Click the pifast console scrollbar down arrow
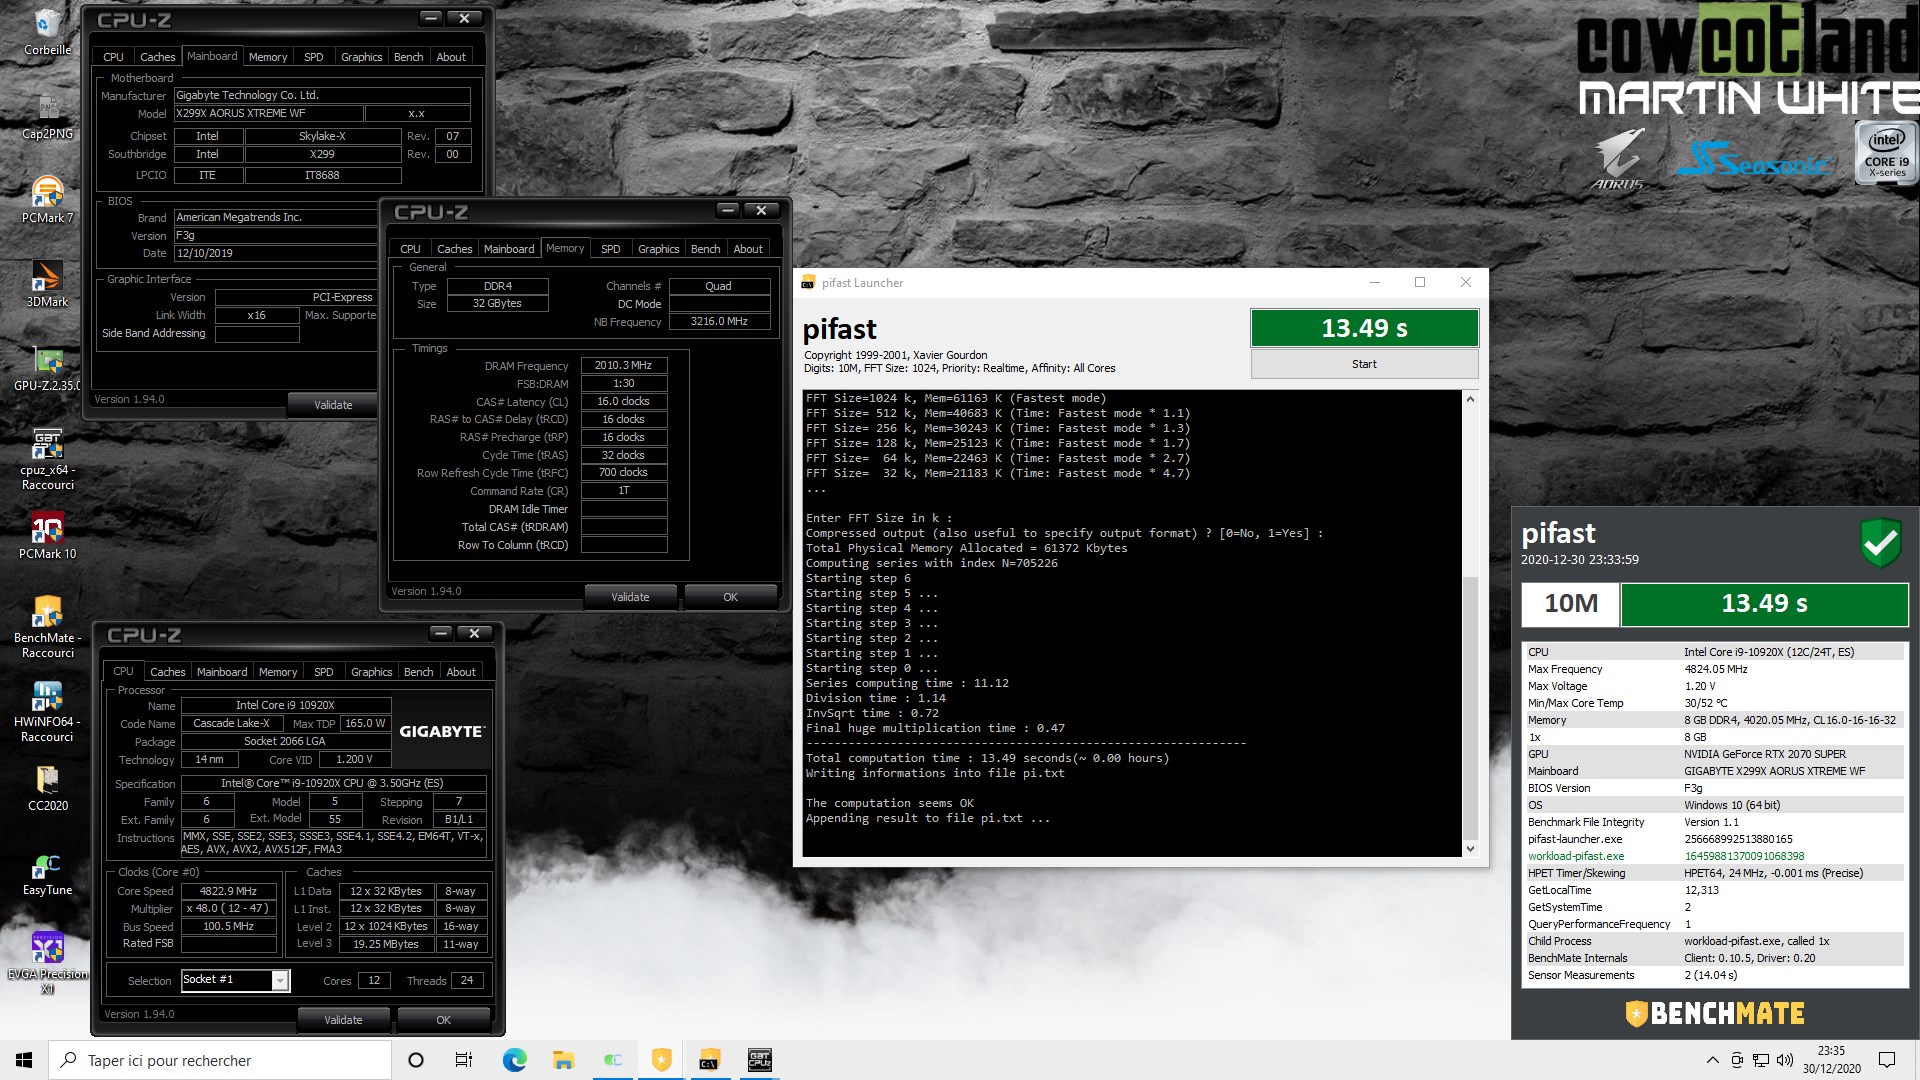Viewport: 1920px width, 1080px height. tap(1470, 849)
